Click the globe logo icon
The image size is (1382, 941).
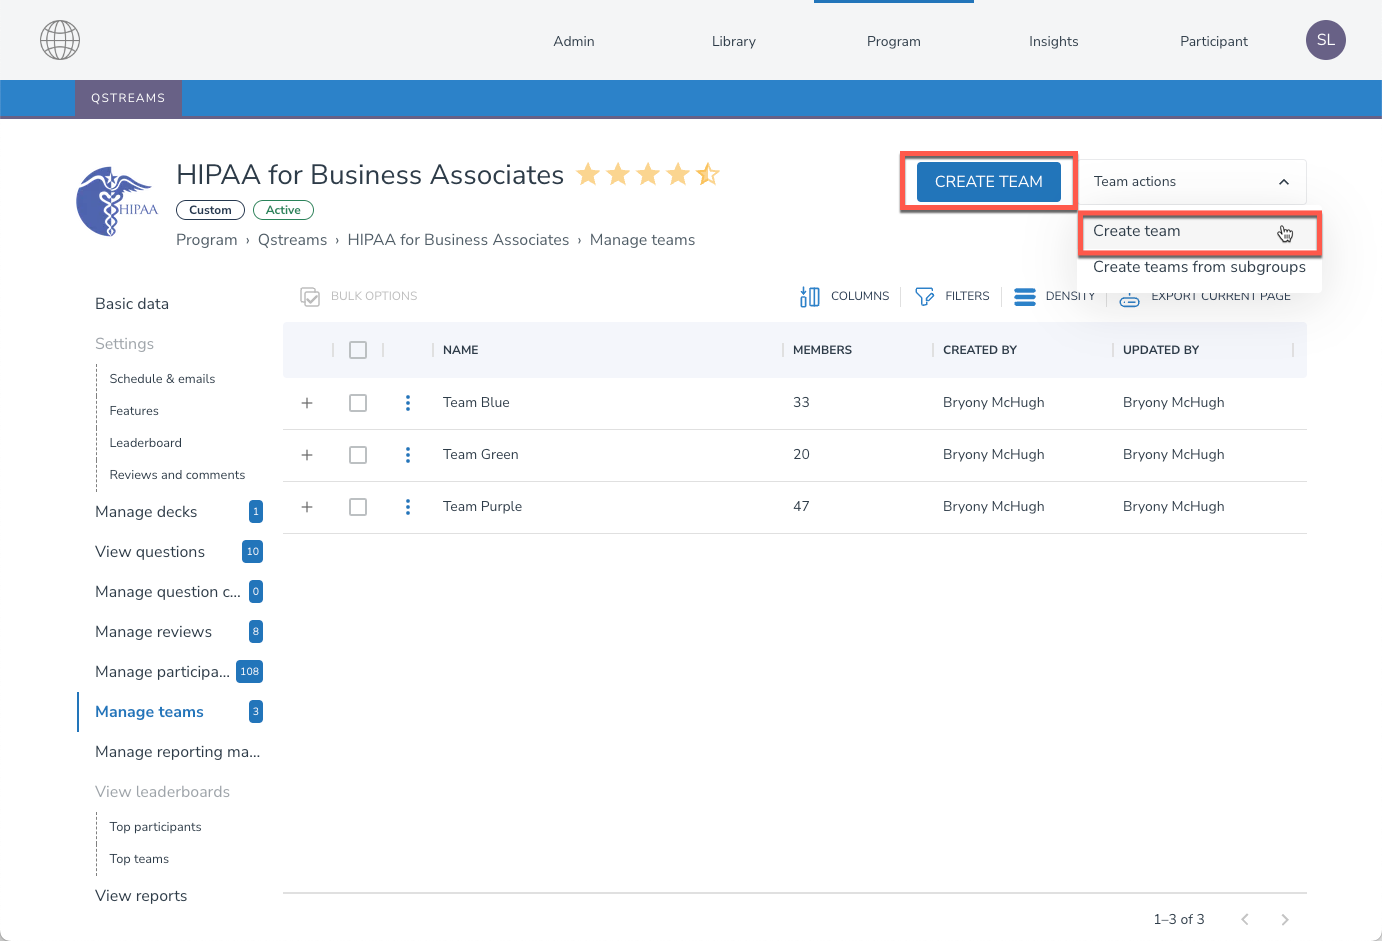pyautogui.click(x=60, y=40)
